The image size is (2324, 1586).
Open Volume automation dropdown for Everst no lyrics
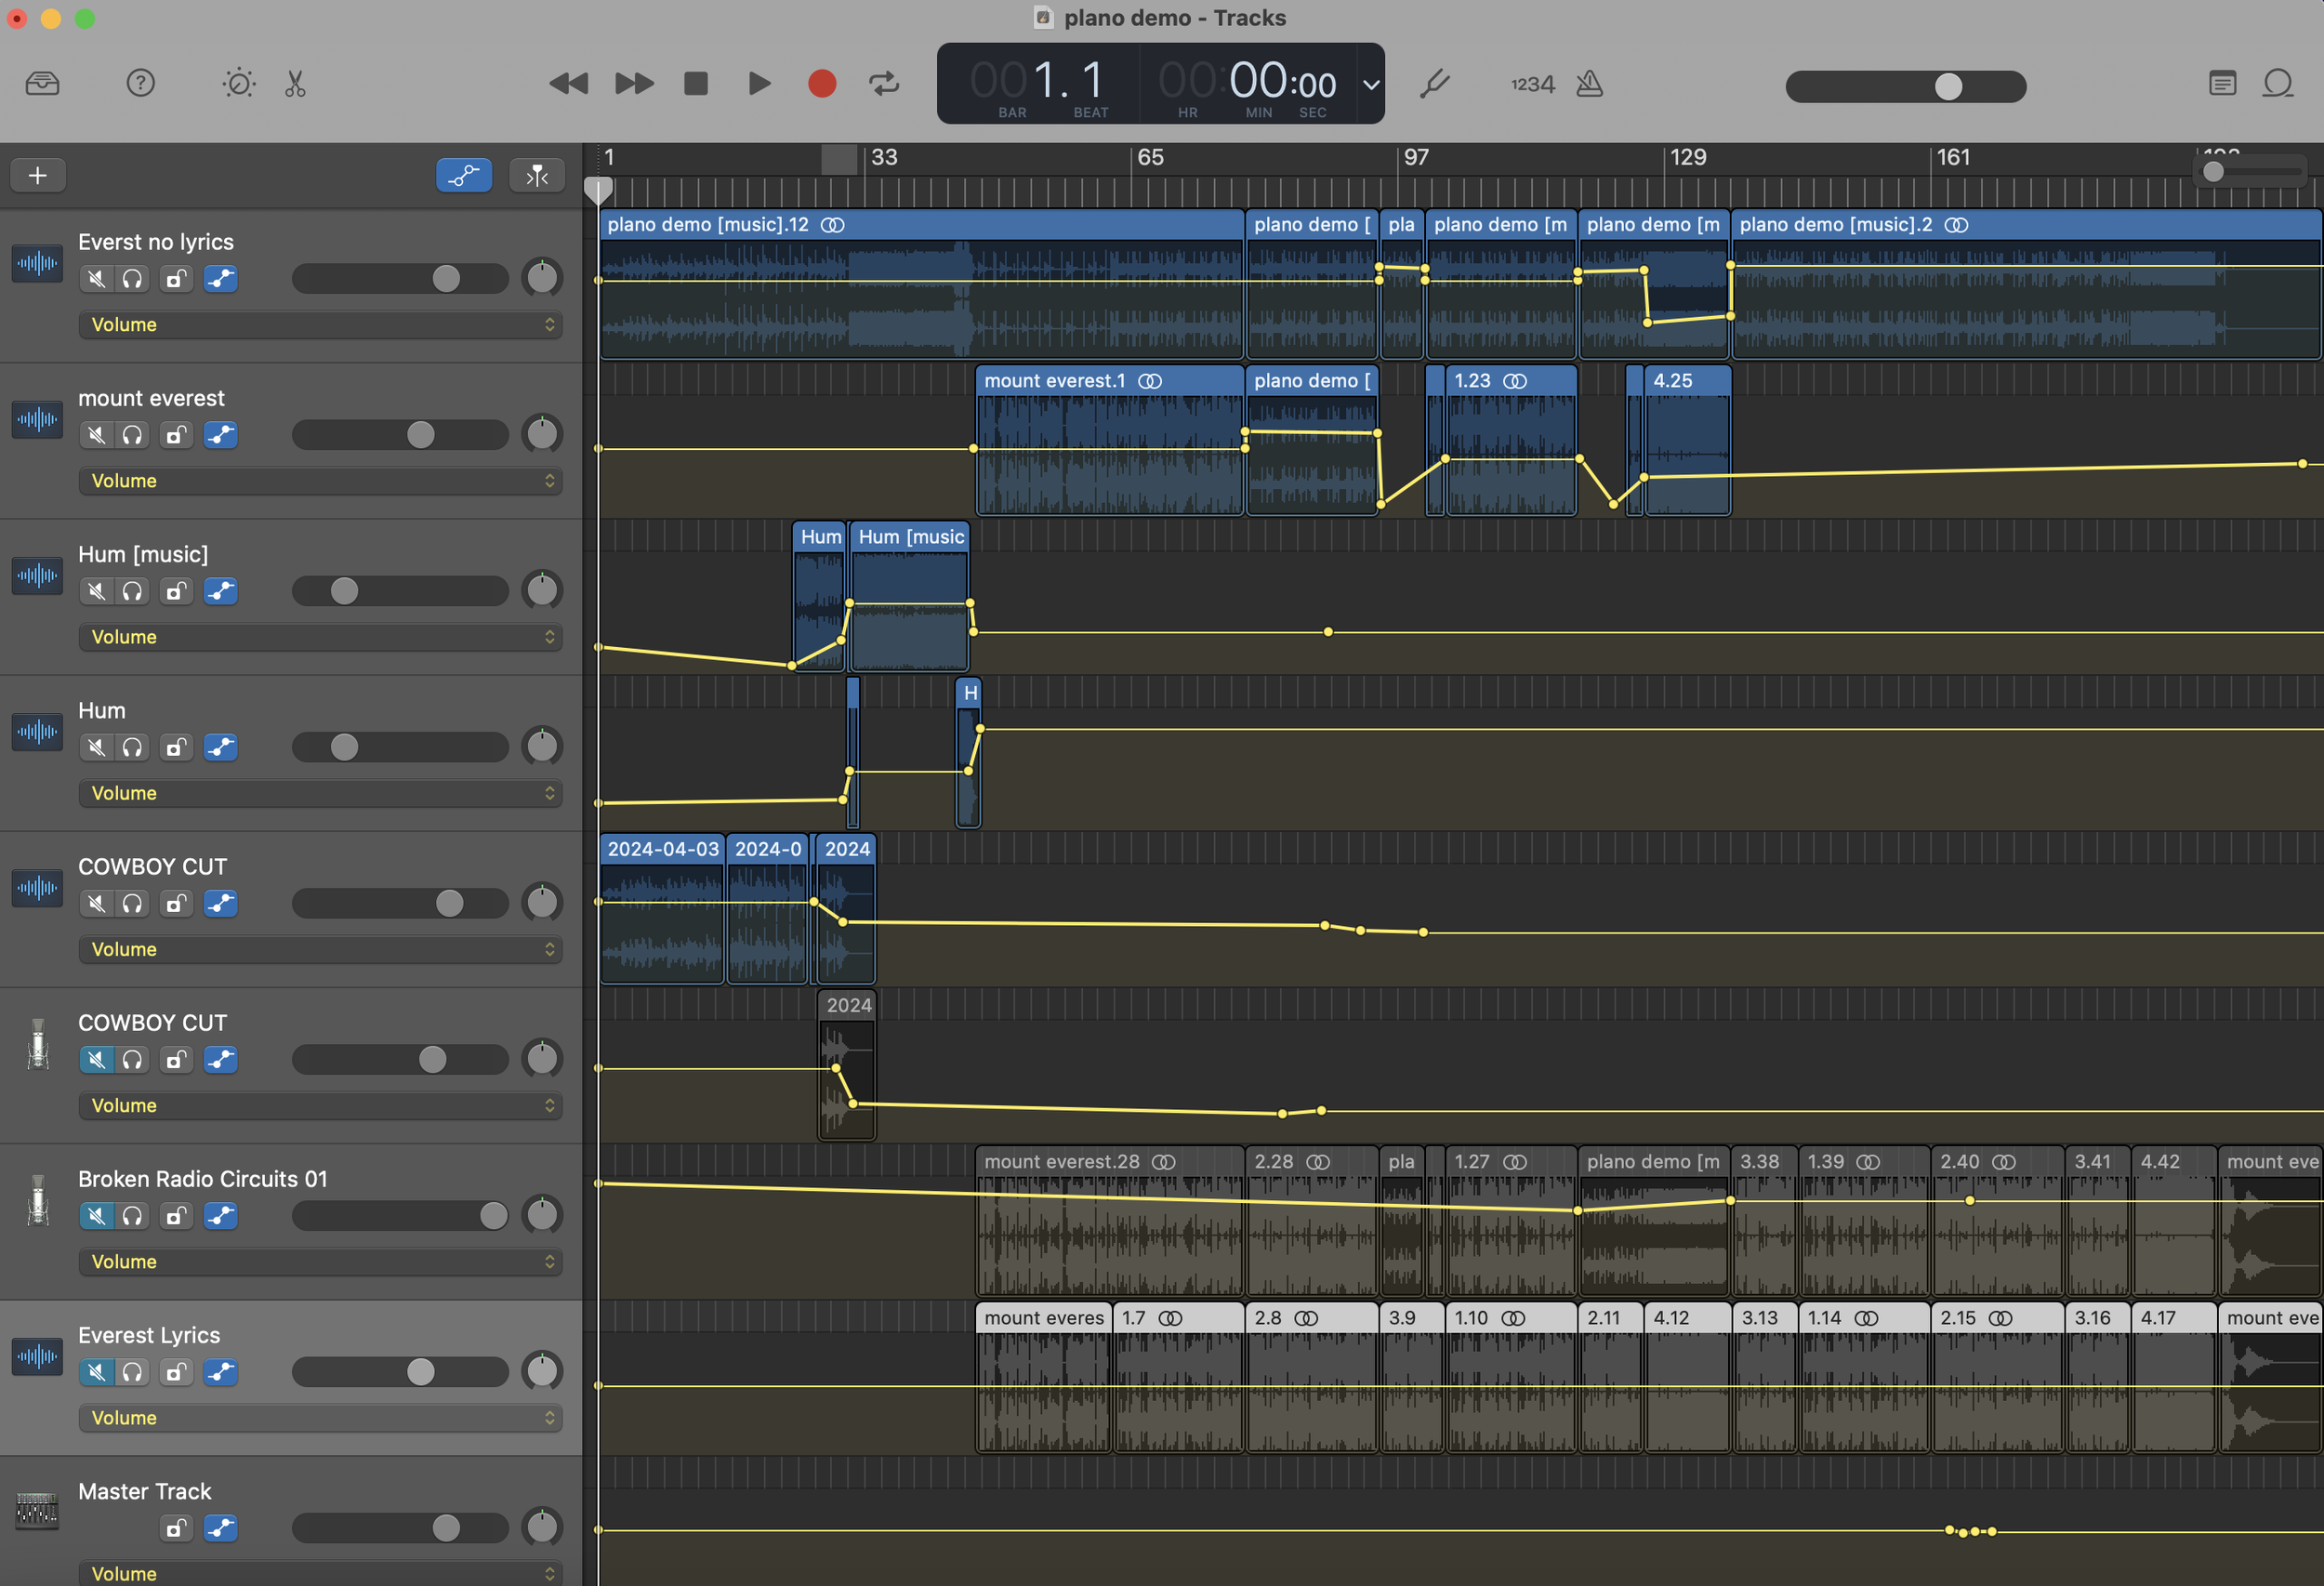click(320, 325)
